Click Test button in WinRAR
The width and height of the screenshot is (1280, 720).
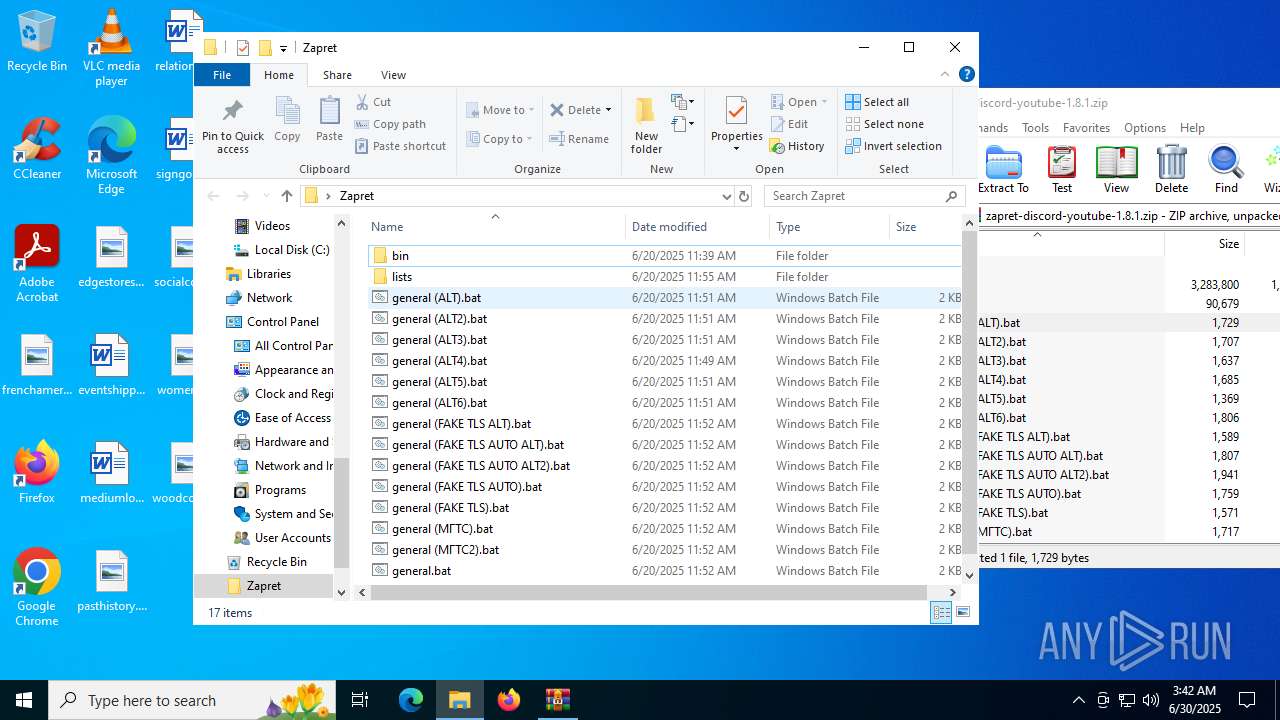point(1062,170)
